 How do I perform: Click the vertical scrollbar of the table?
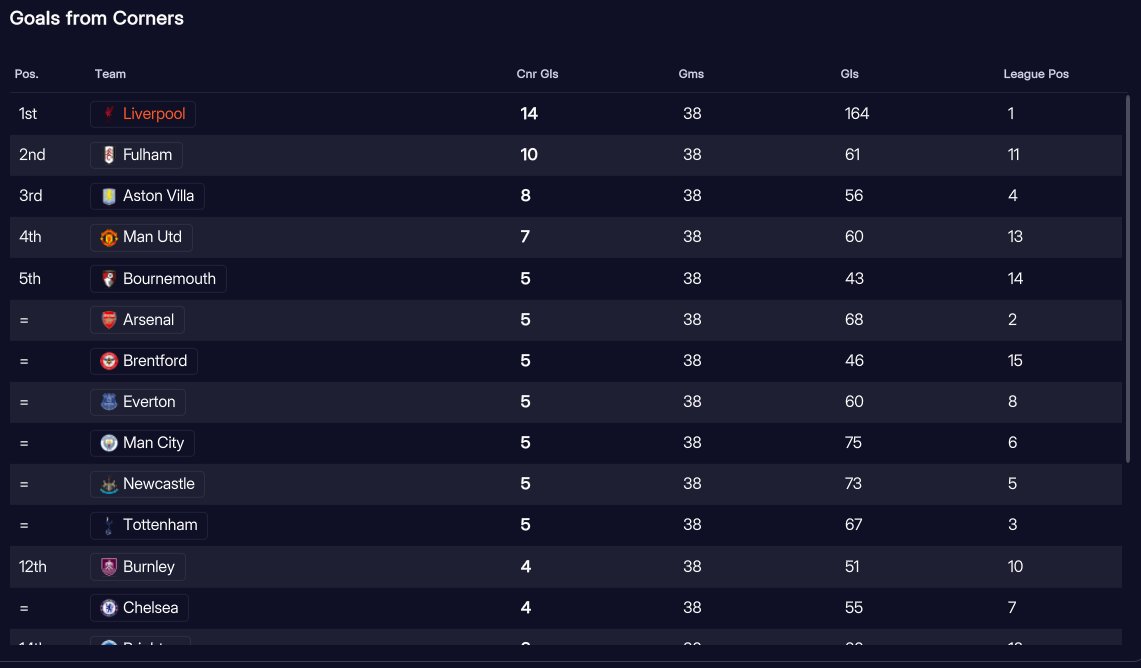1127,279
